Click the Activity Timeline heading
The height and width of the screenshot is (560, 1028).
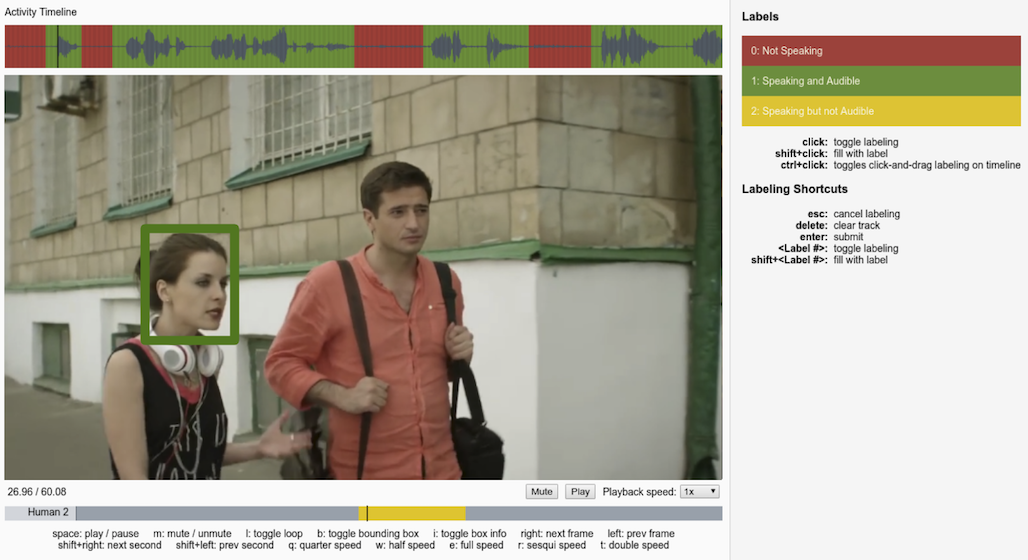pos(41,12)
